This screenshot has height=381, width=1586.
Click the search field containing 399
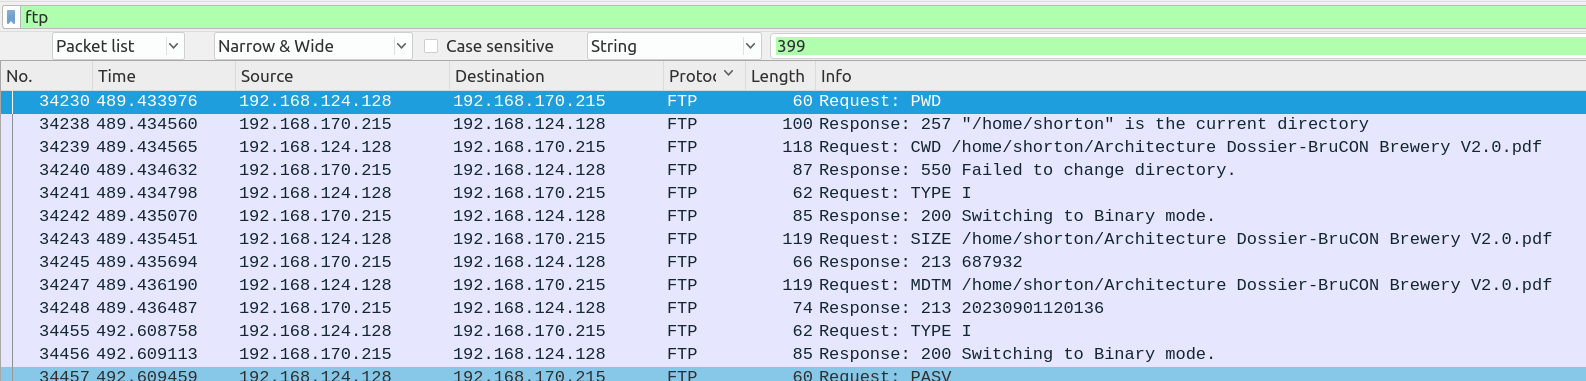(1179, 46)
